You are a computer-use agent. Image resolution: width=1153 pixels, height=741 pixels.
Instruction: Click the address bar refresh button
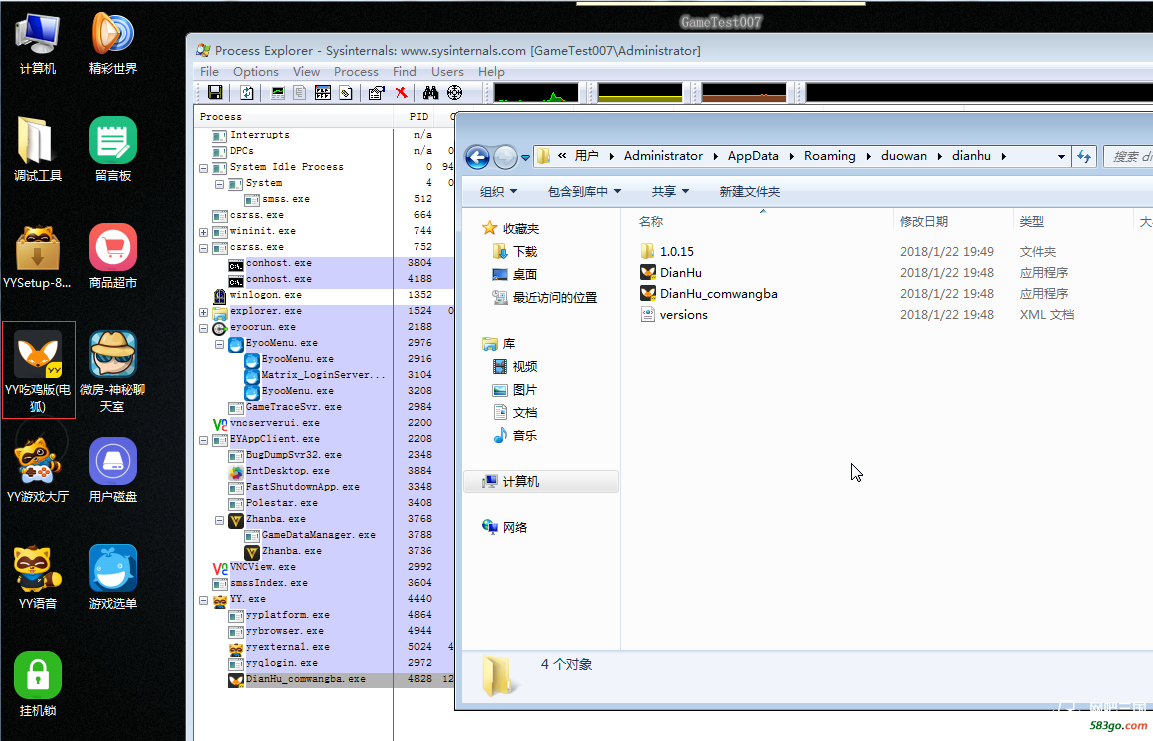[x=1084, y=156]
